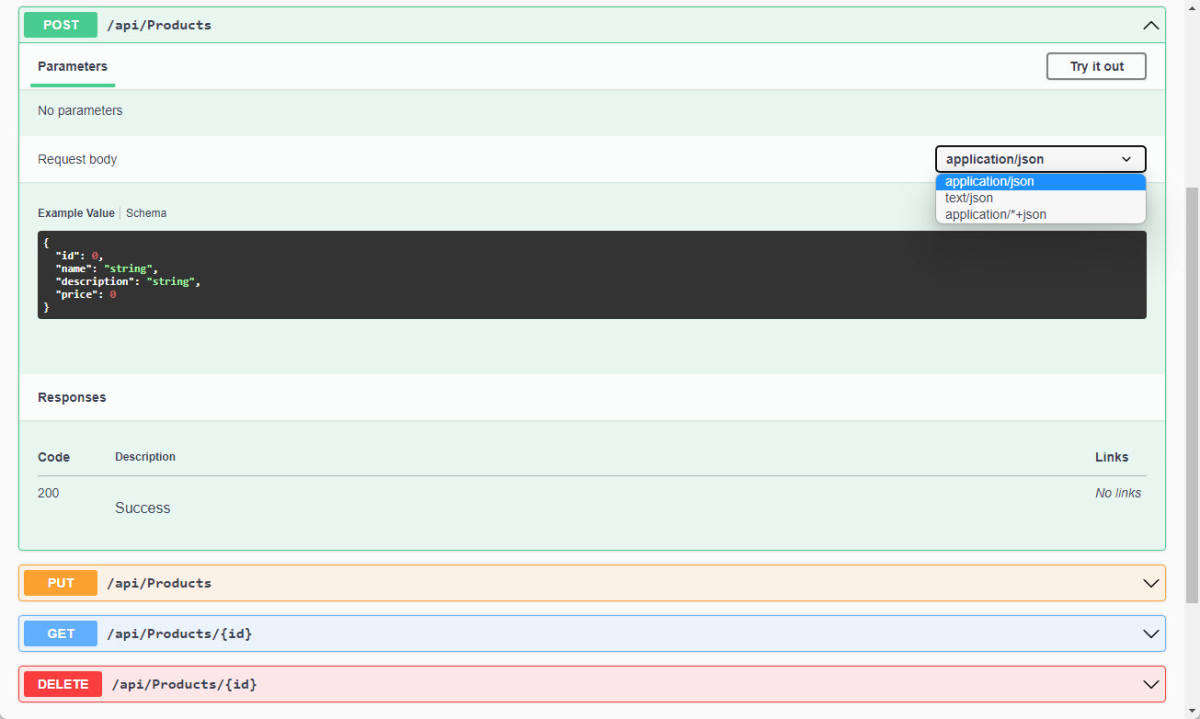
Task: Expand the DELETE /api/Products/{id} operation
Action: click(1149, 684)
